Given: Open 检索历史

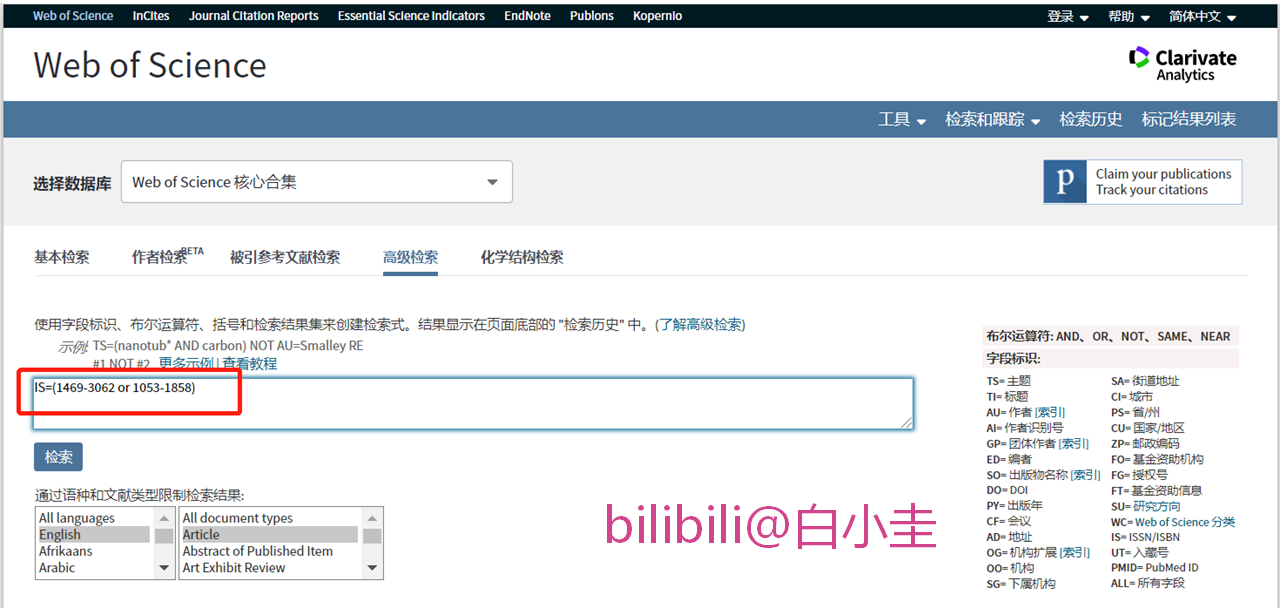Looking at the screenshot, I should [x=1091, y=119].
